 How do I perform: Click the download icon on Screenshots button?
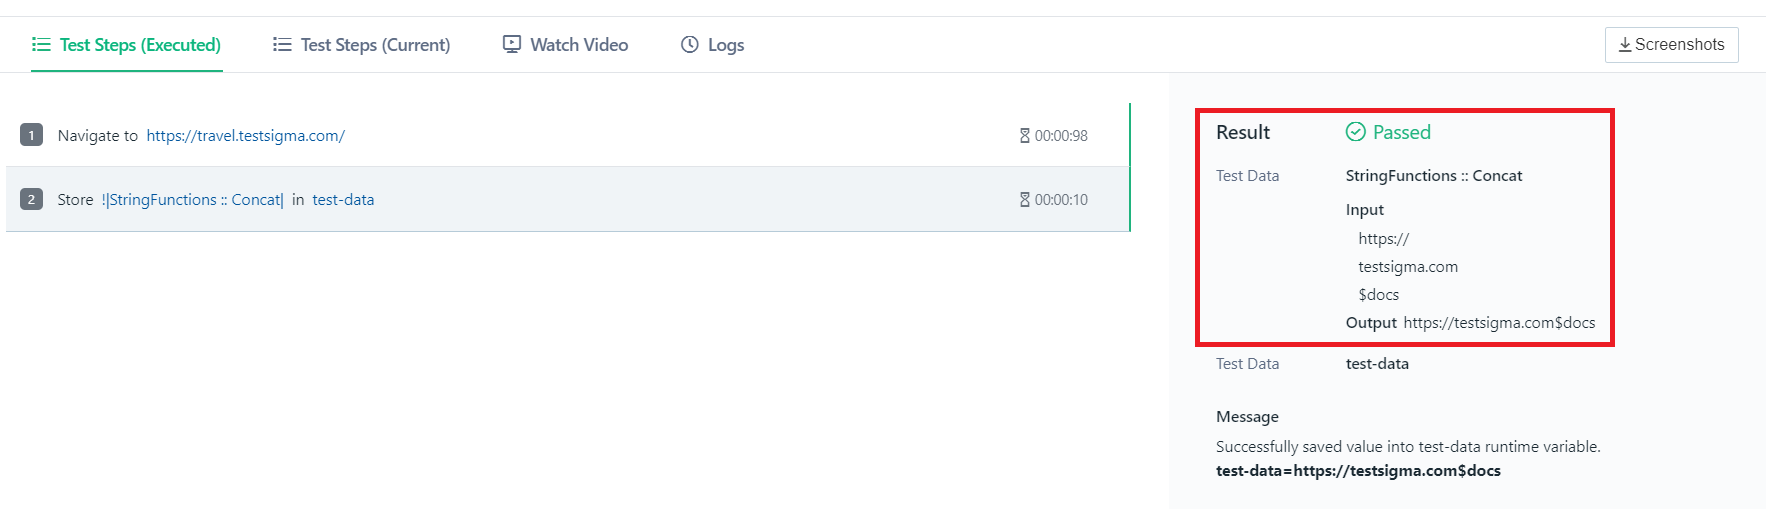click(1625, 45)
